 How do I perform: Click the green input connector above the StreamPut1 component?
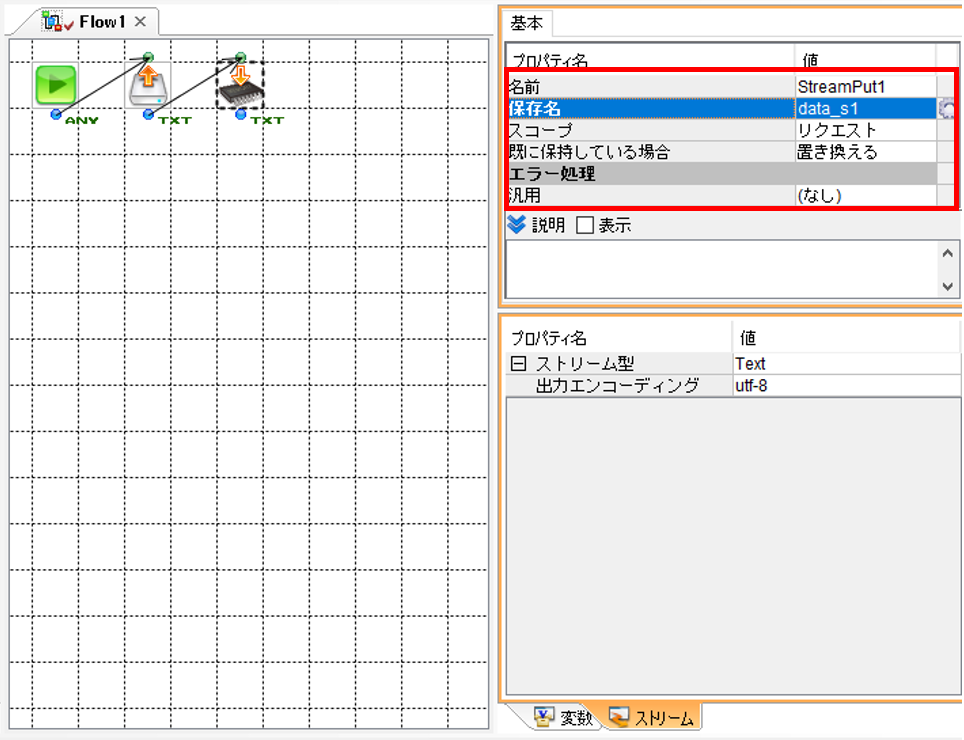[x=241, y=57]
